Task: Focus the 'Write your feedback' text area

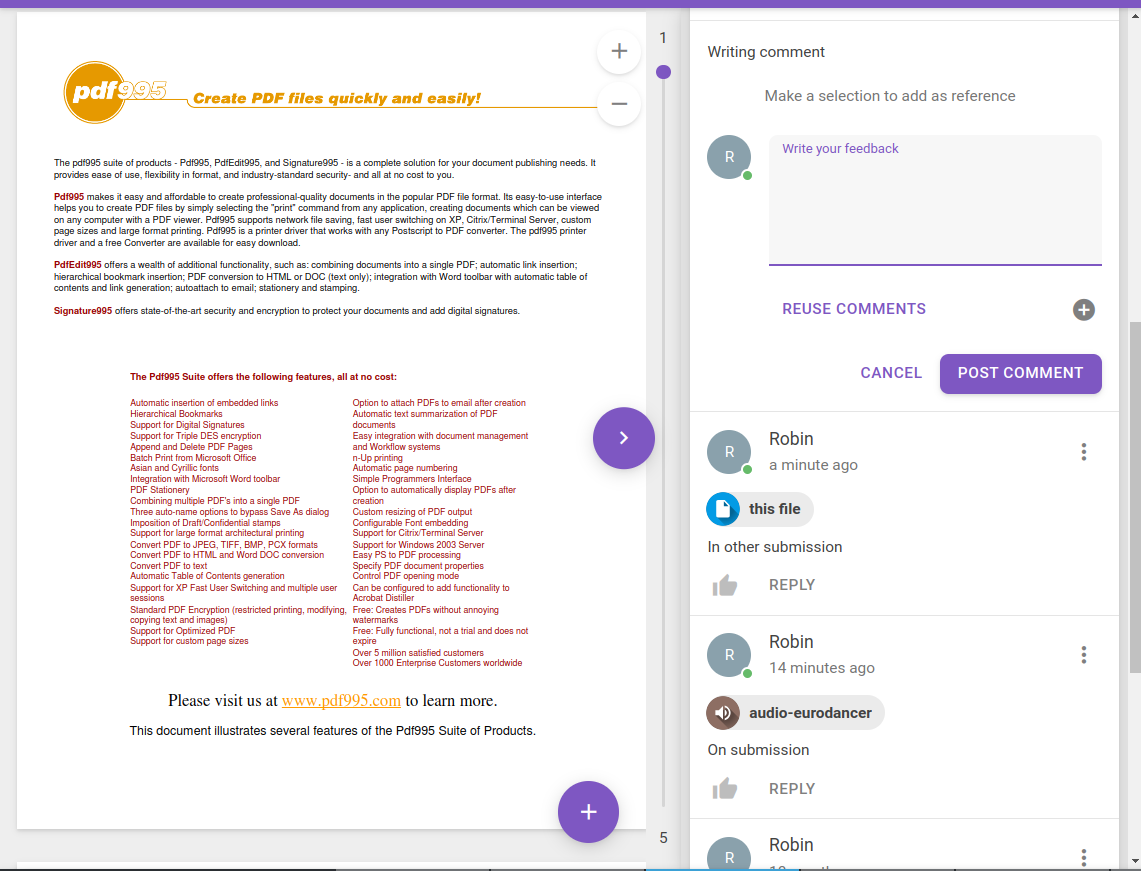Action: pos(935,200)
